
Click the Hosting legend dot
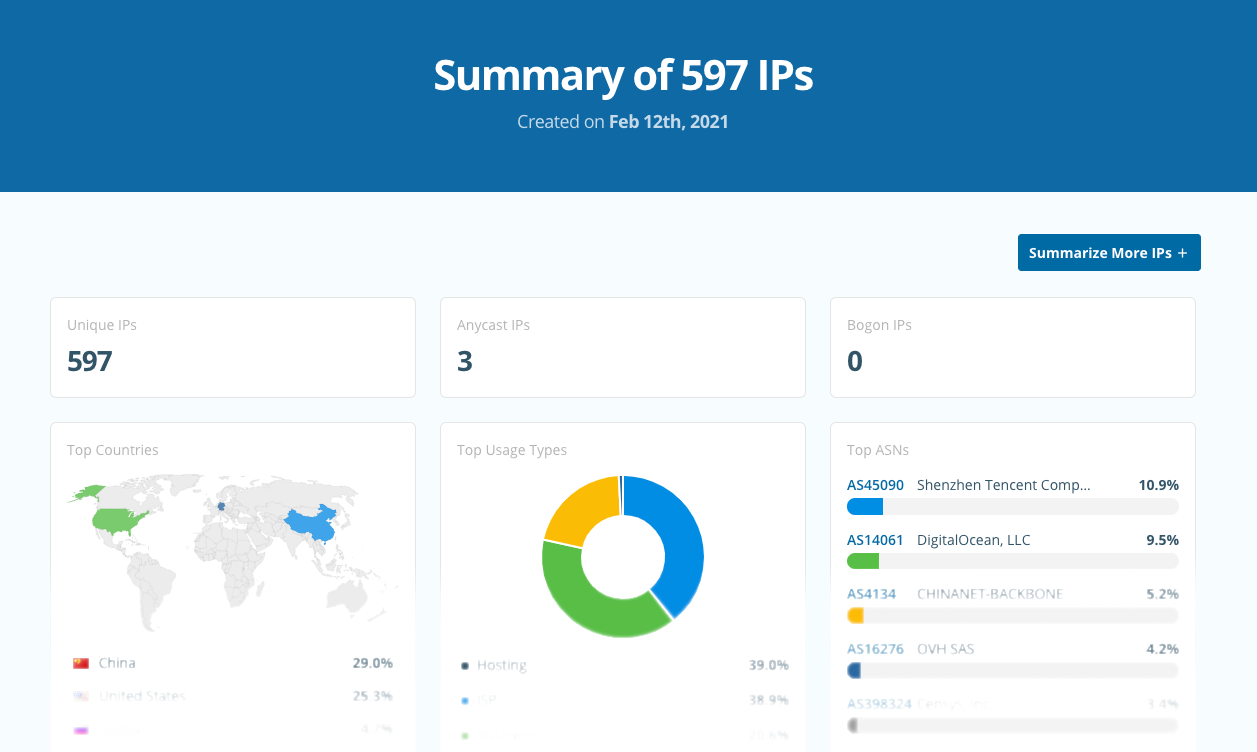(x=465, y=666)
